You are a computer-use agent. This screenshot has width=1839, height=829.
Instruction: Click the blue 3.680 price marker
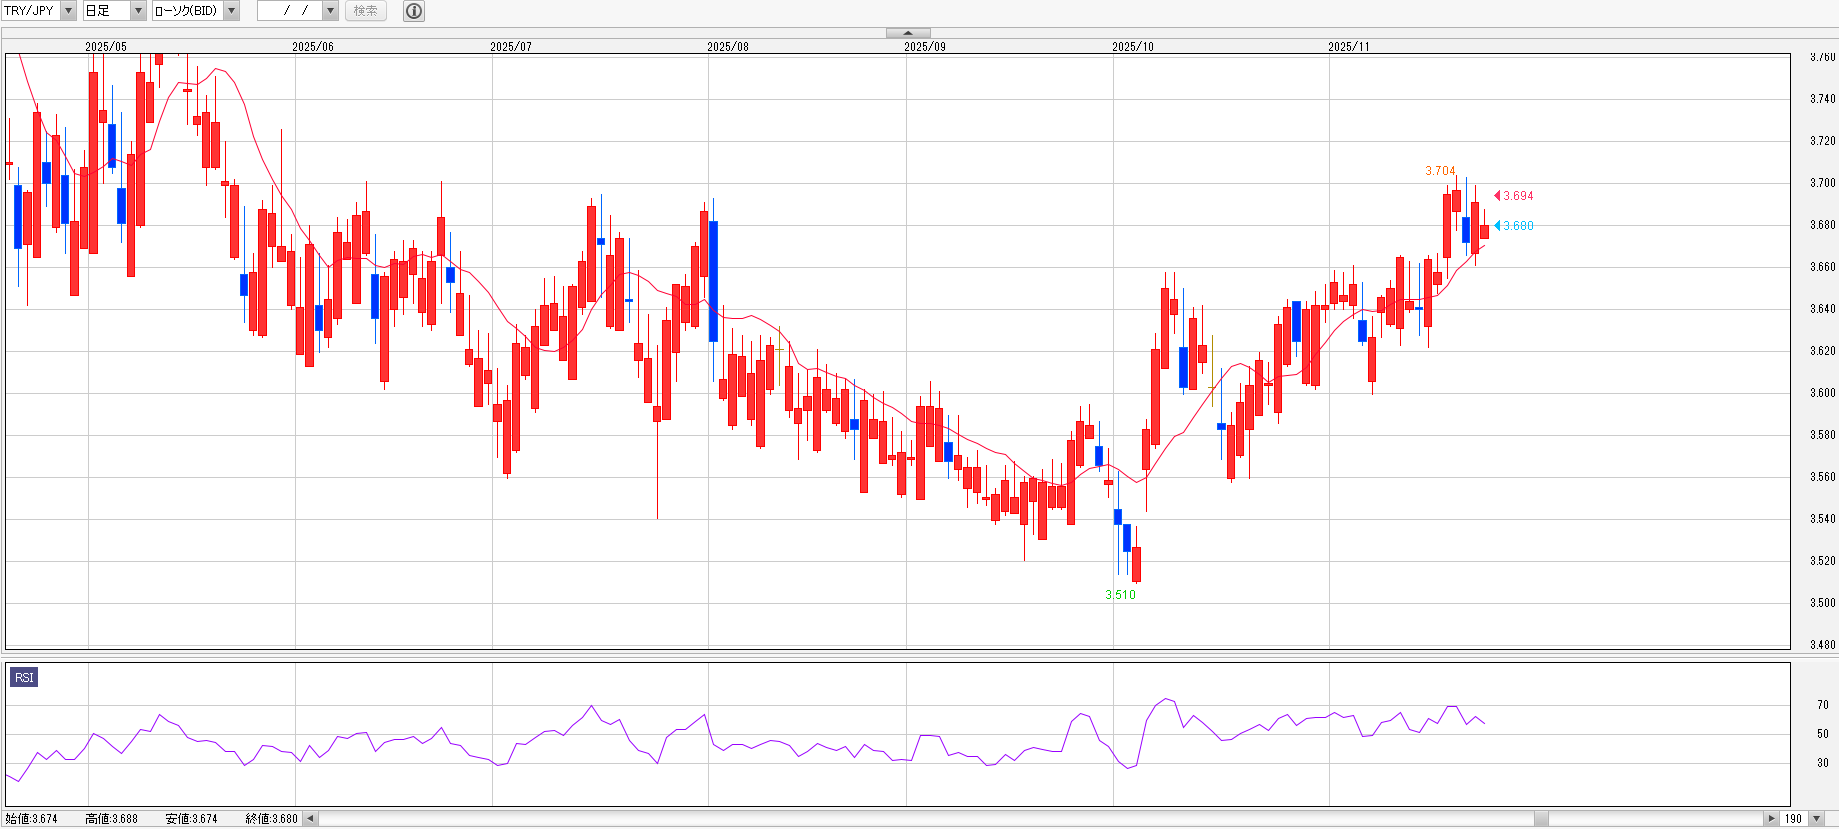click(1516, 226)
